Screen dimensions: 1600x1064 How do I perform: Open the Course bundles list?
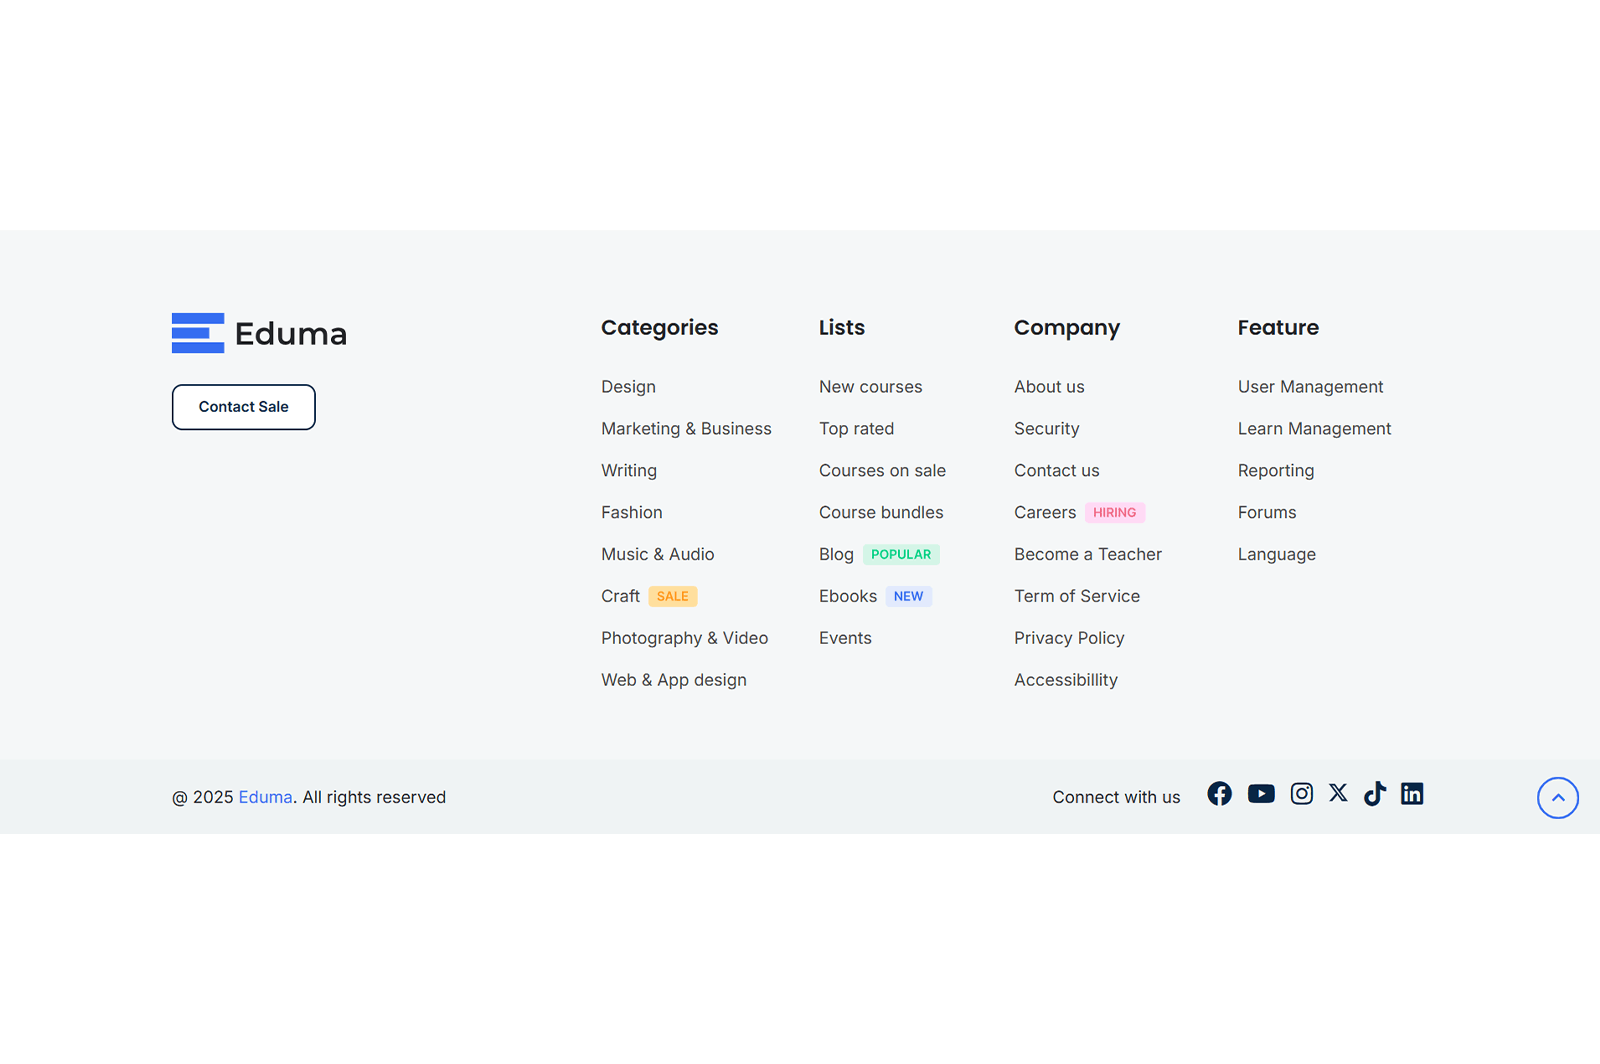pyautogui.click(x=881, y=512)
